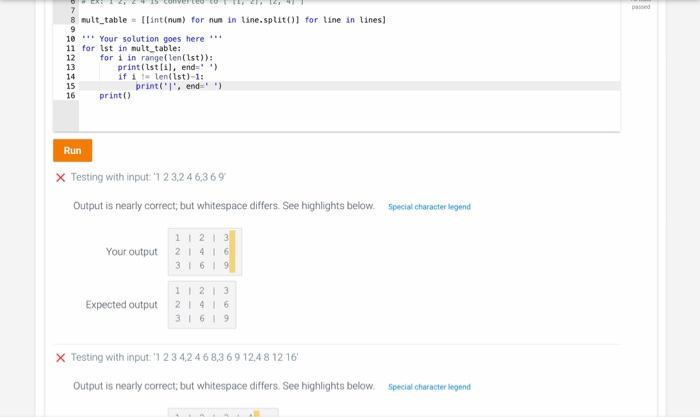This screenshot has height=417, width=700.
Task: Click 'Testing with input: 1 2 3,2 4 6,3 6 9' text
Action: (148, 177)
